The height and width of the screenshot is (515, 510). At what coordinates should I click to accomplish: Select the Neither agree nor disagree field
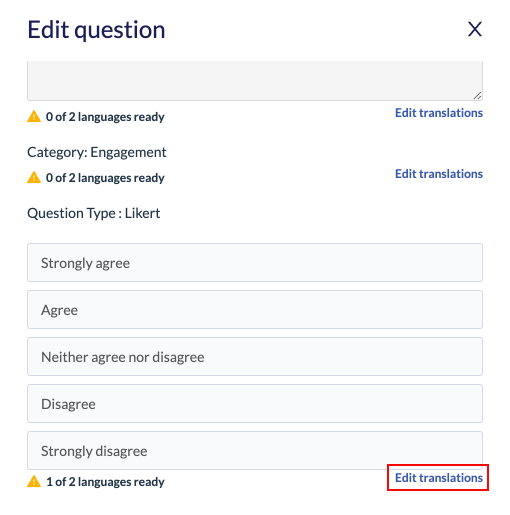pyautogui.click(x=255, y=357)
